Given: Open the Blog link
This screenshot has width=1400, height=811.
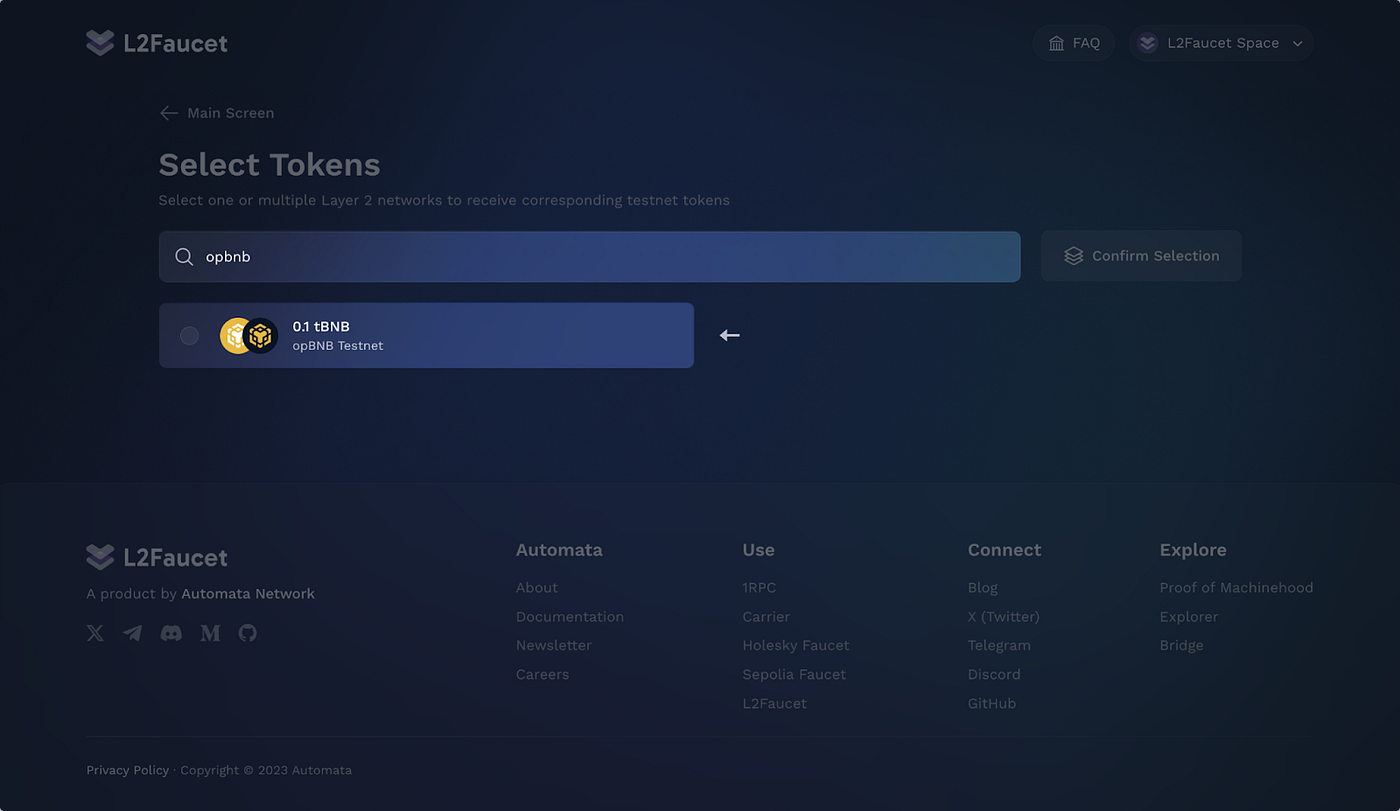Looking at the screenshot, I should point(983,588).
